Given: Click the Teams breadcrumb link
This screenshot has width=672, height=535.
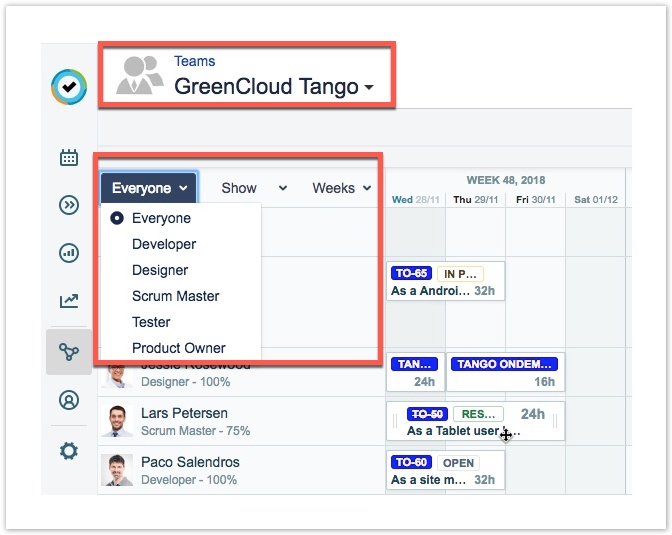Looking at the screenshot, I should (194, 61).
